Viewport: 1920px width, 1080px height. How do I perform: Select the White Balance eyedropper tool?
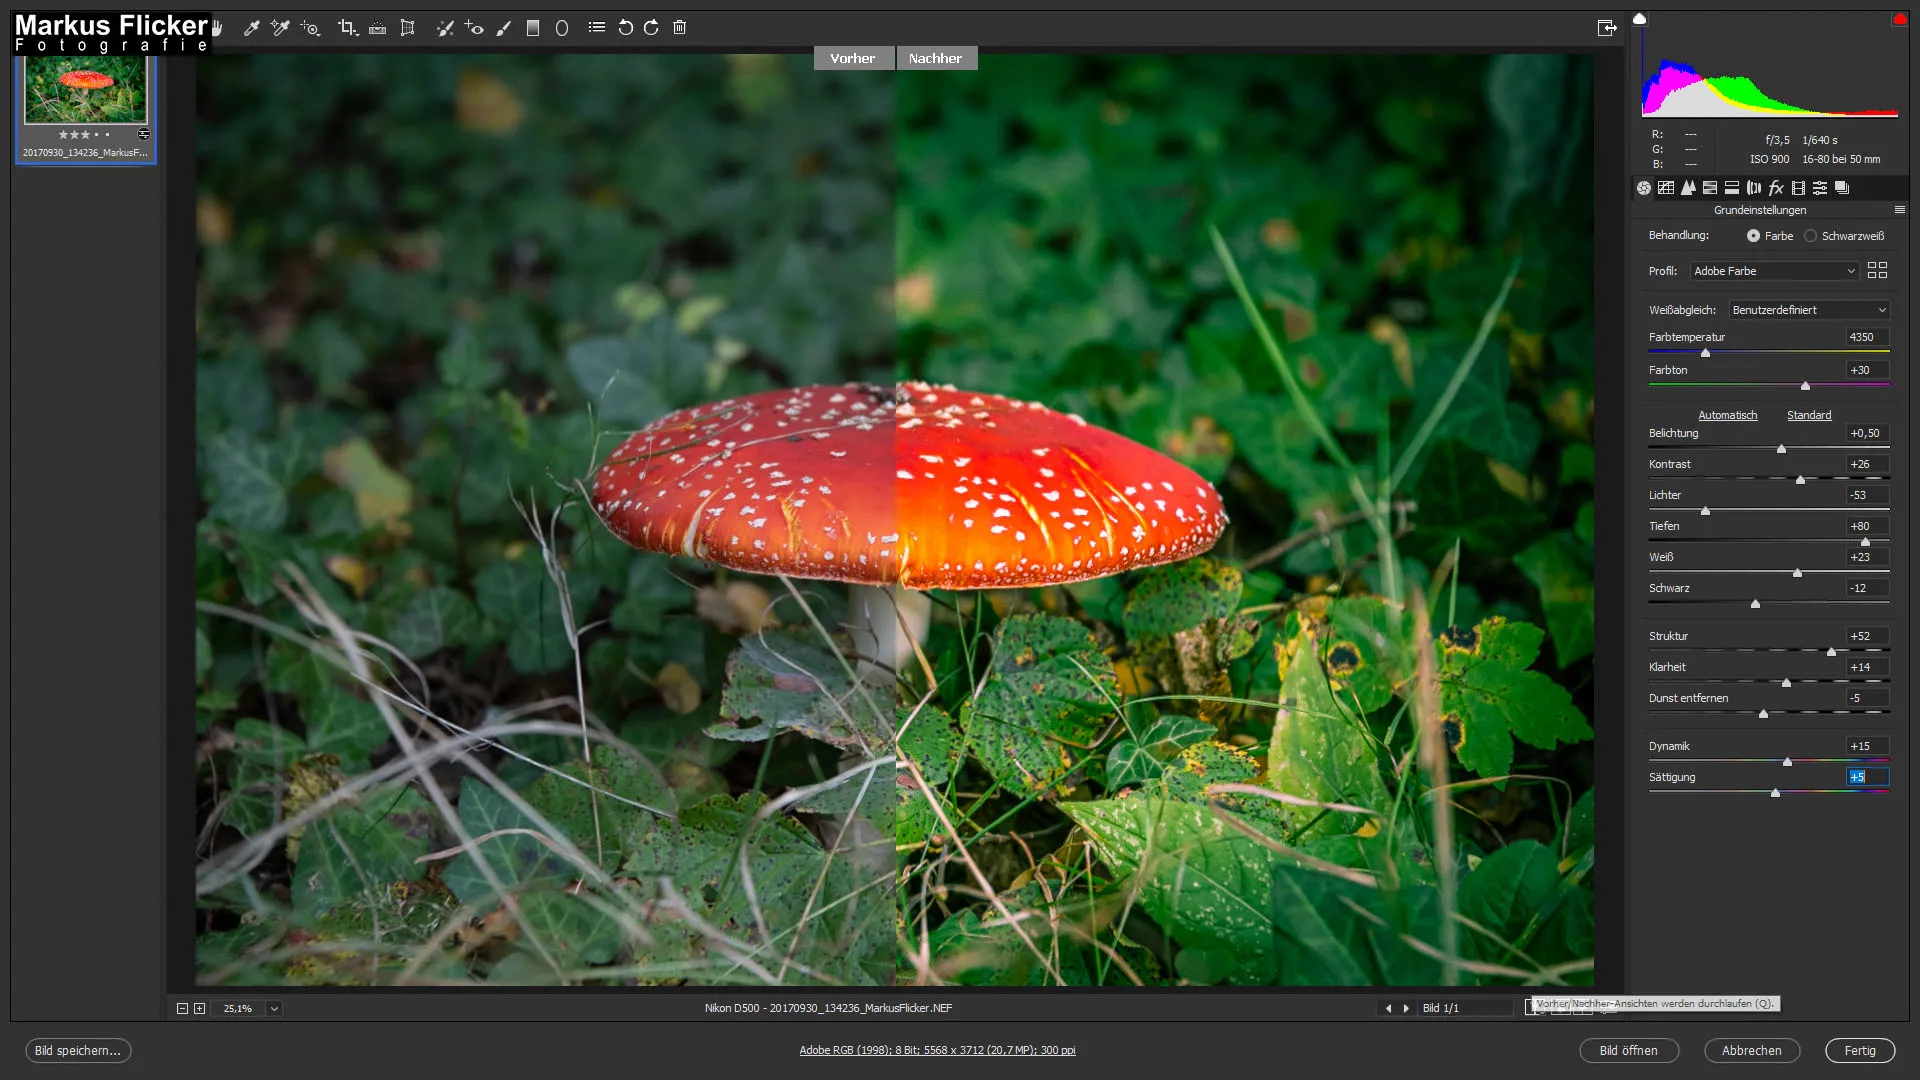(251, 28)
